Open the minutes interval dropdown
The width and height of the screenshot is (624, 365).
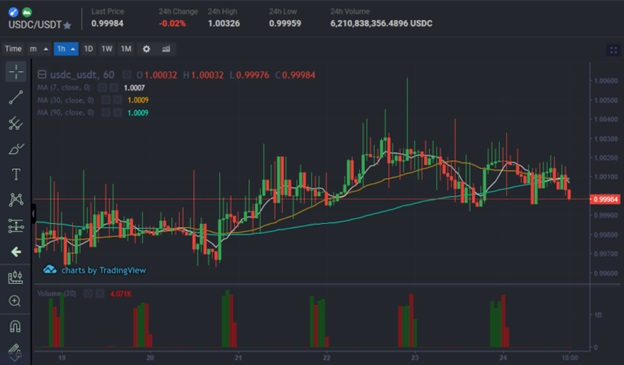(x=39, y=49)
